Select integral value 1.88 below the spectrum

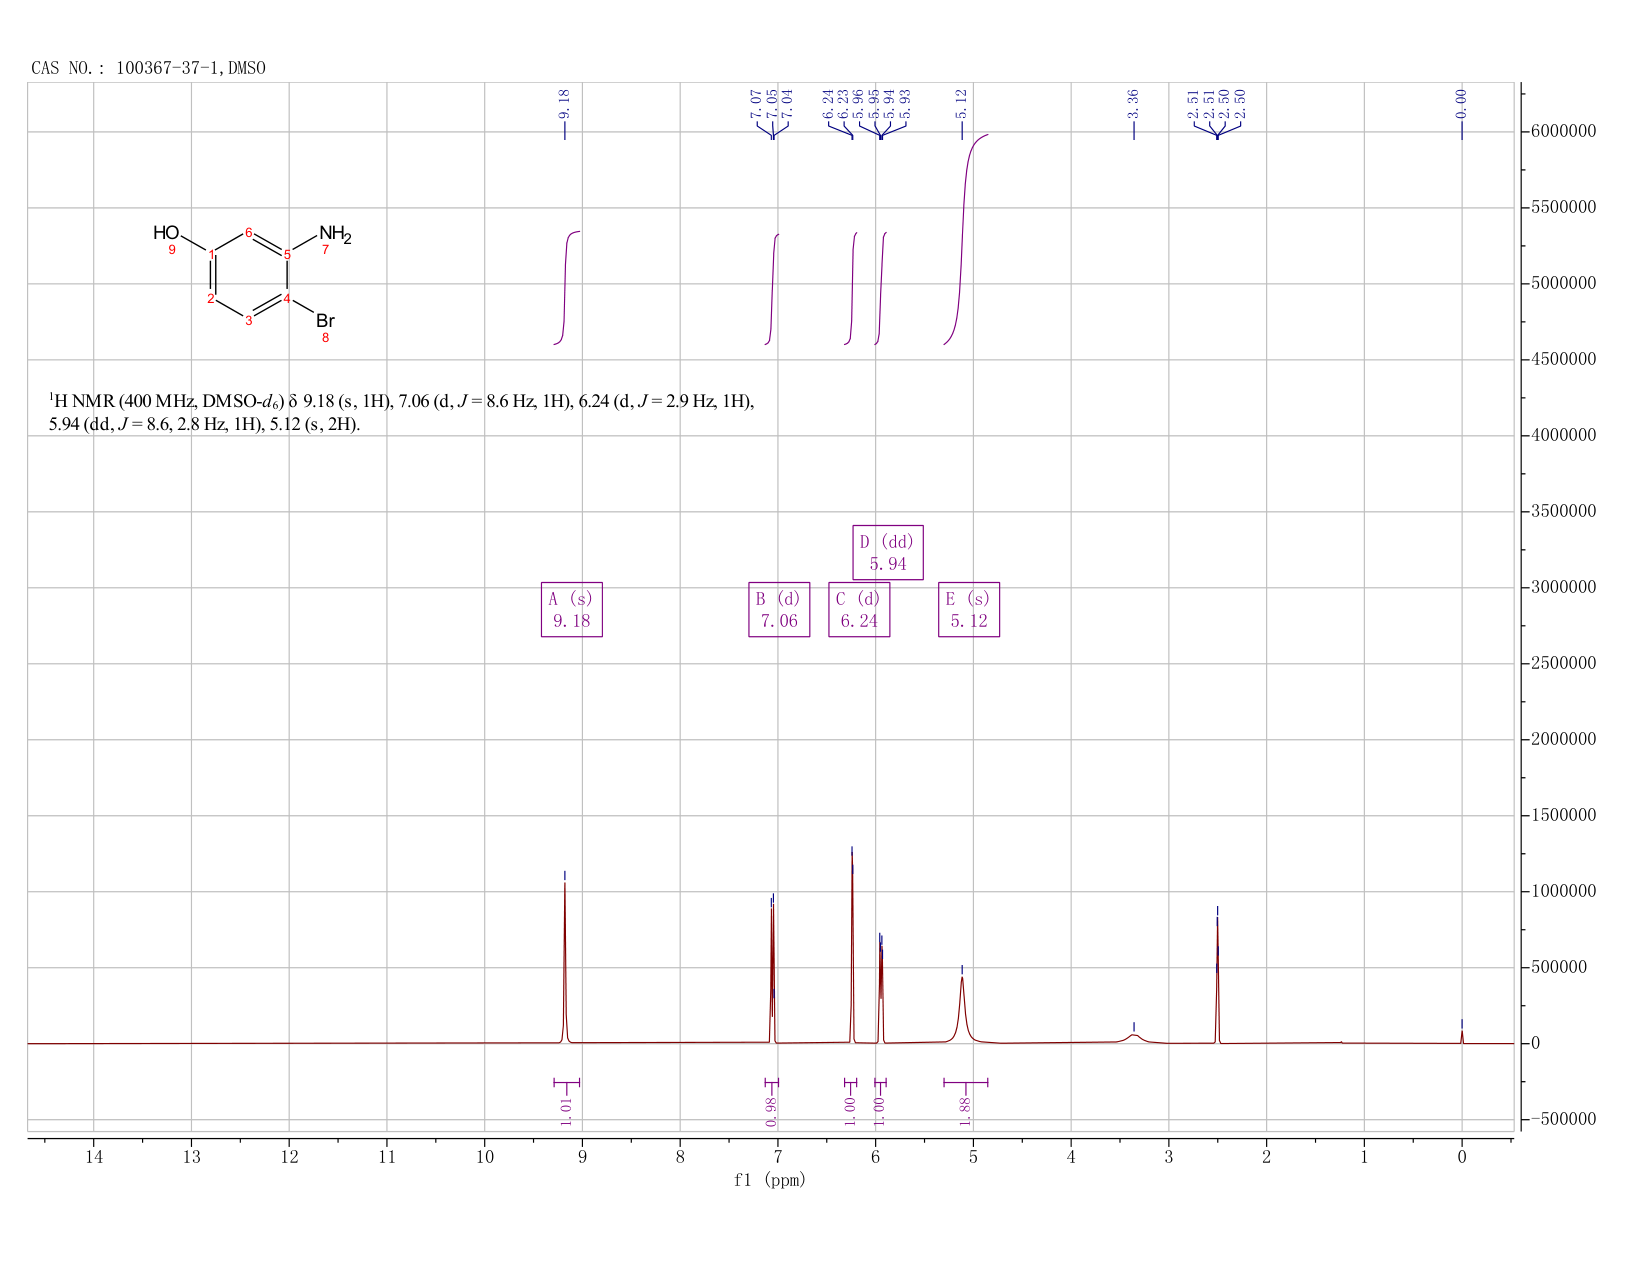pyautogui.click(x=966, y=1111)
